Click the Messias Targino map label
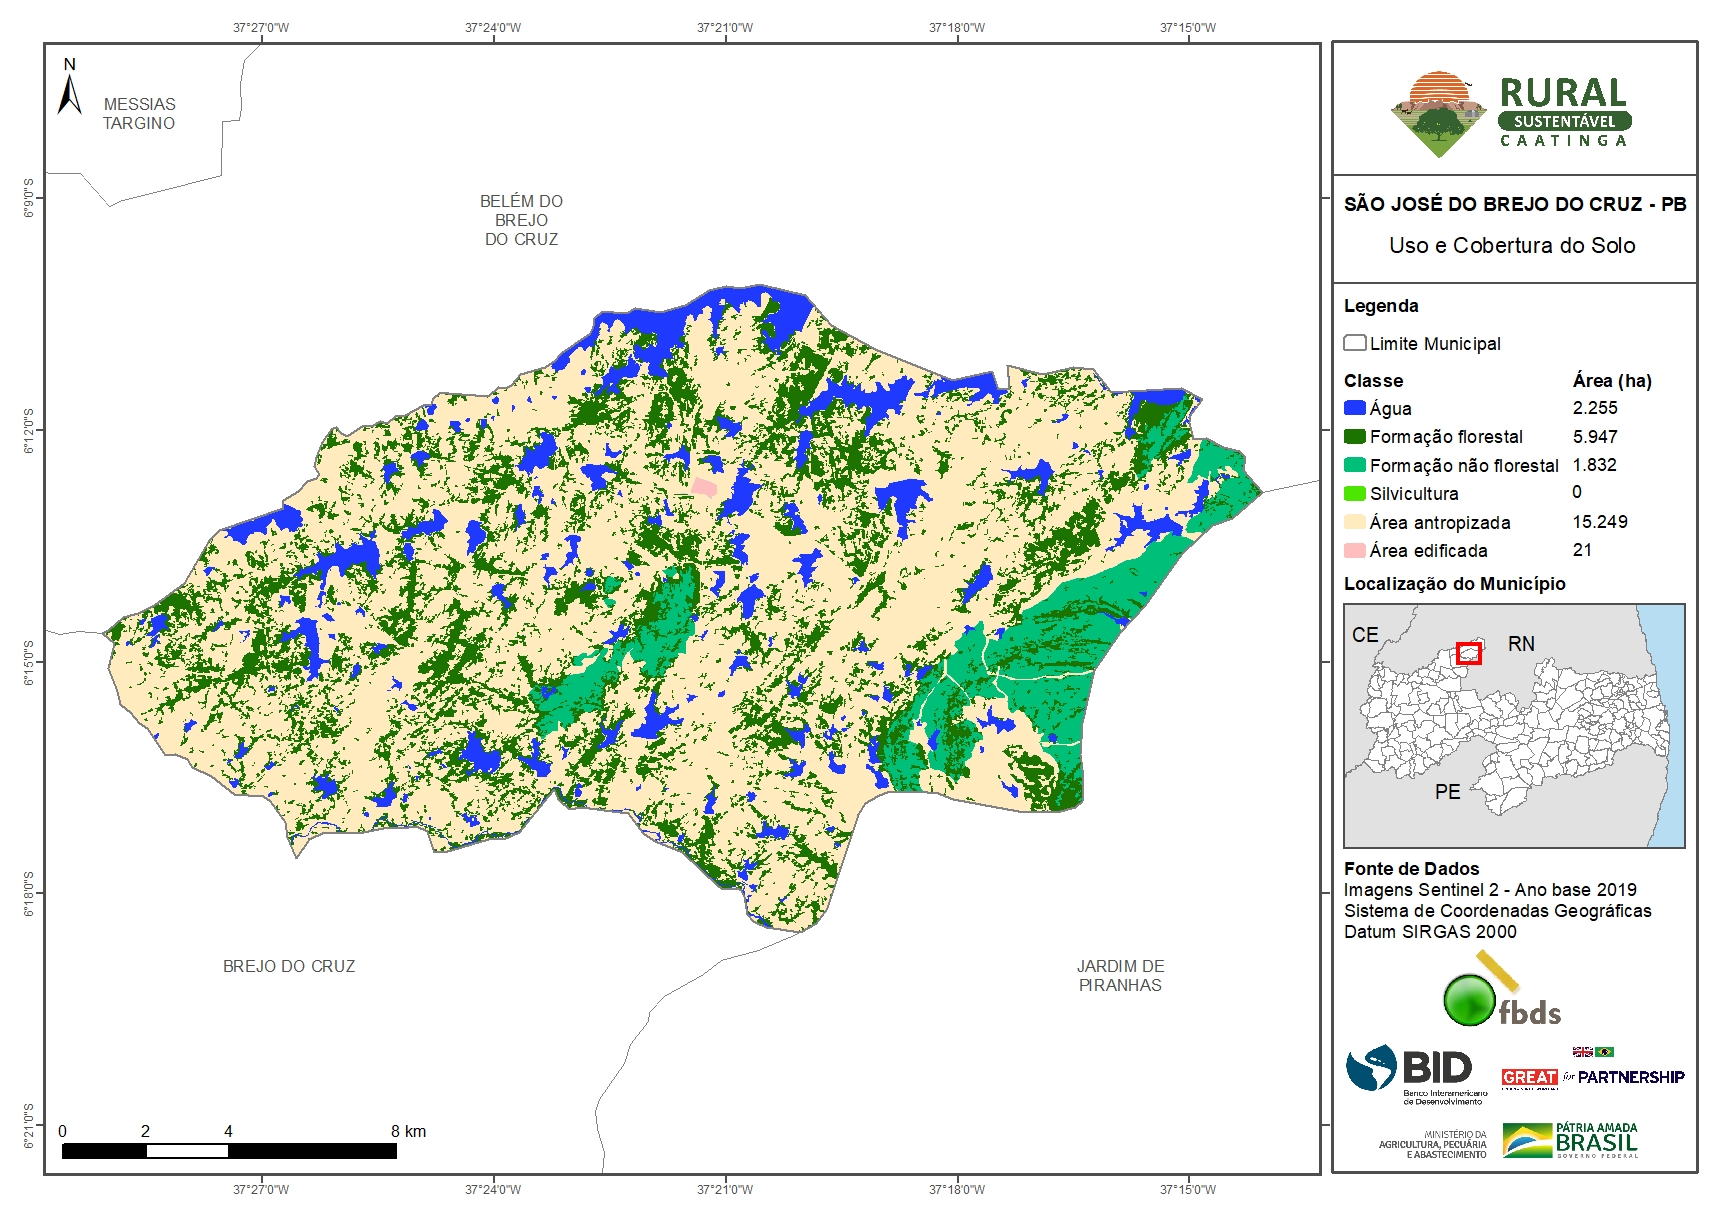The height and width of the screenshot is (1216, 1720). tap(139, 113)
